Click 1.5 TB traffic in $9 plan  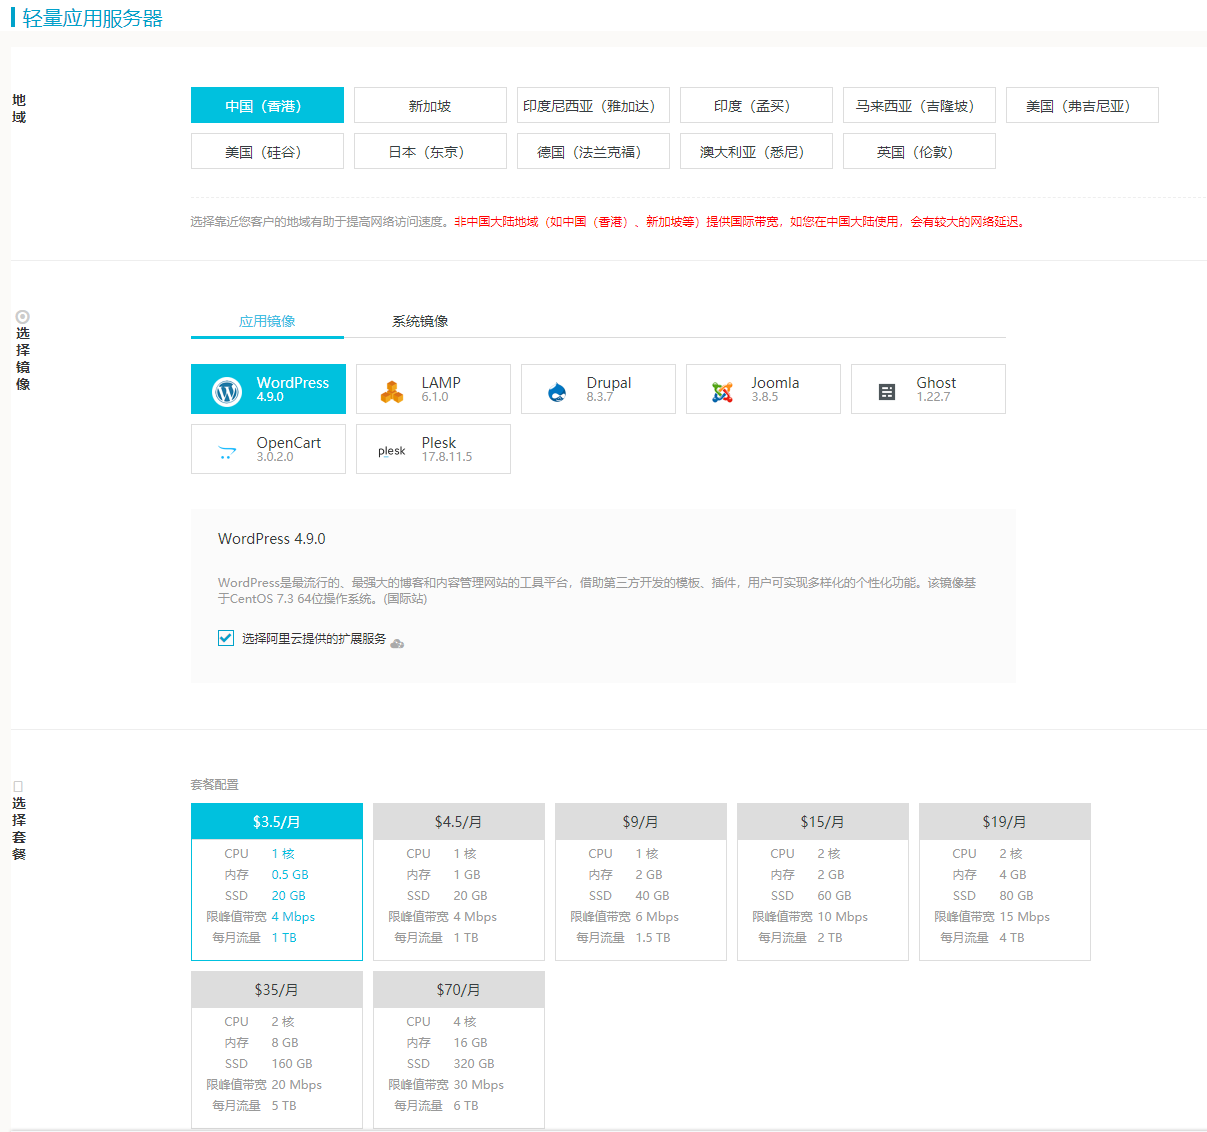(x=653, y=938)
